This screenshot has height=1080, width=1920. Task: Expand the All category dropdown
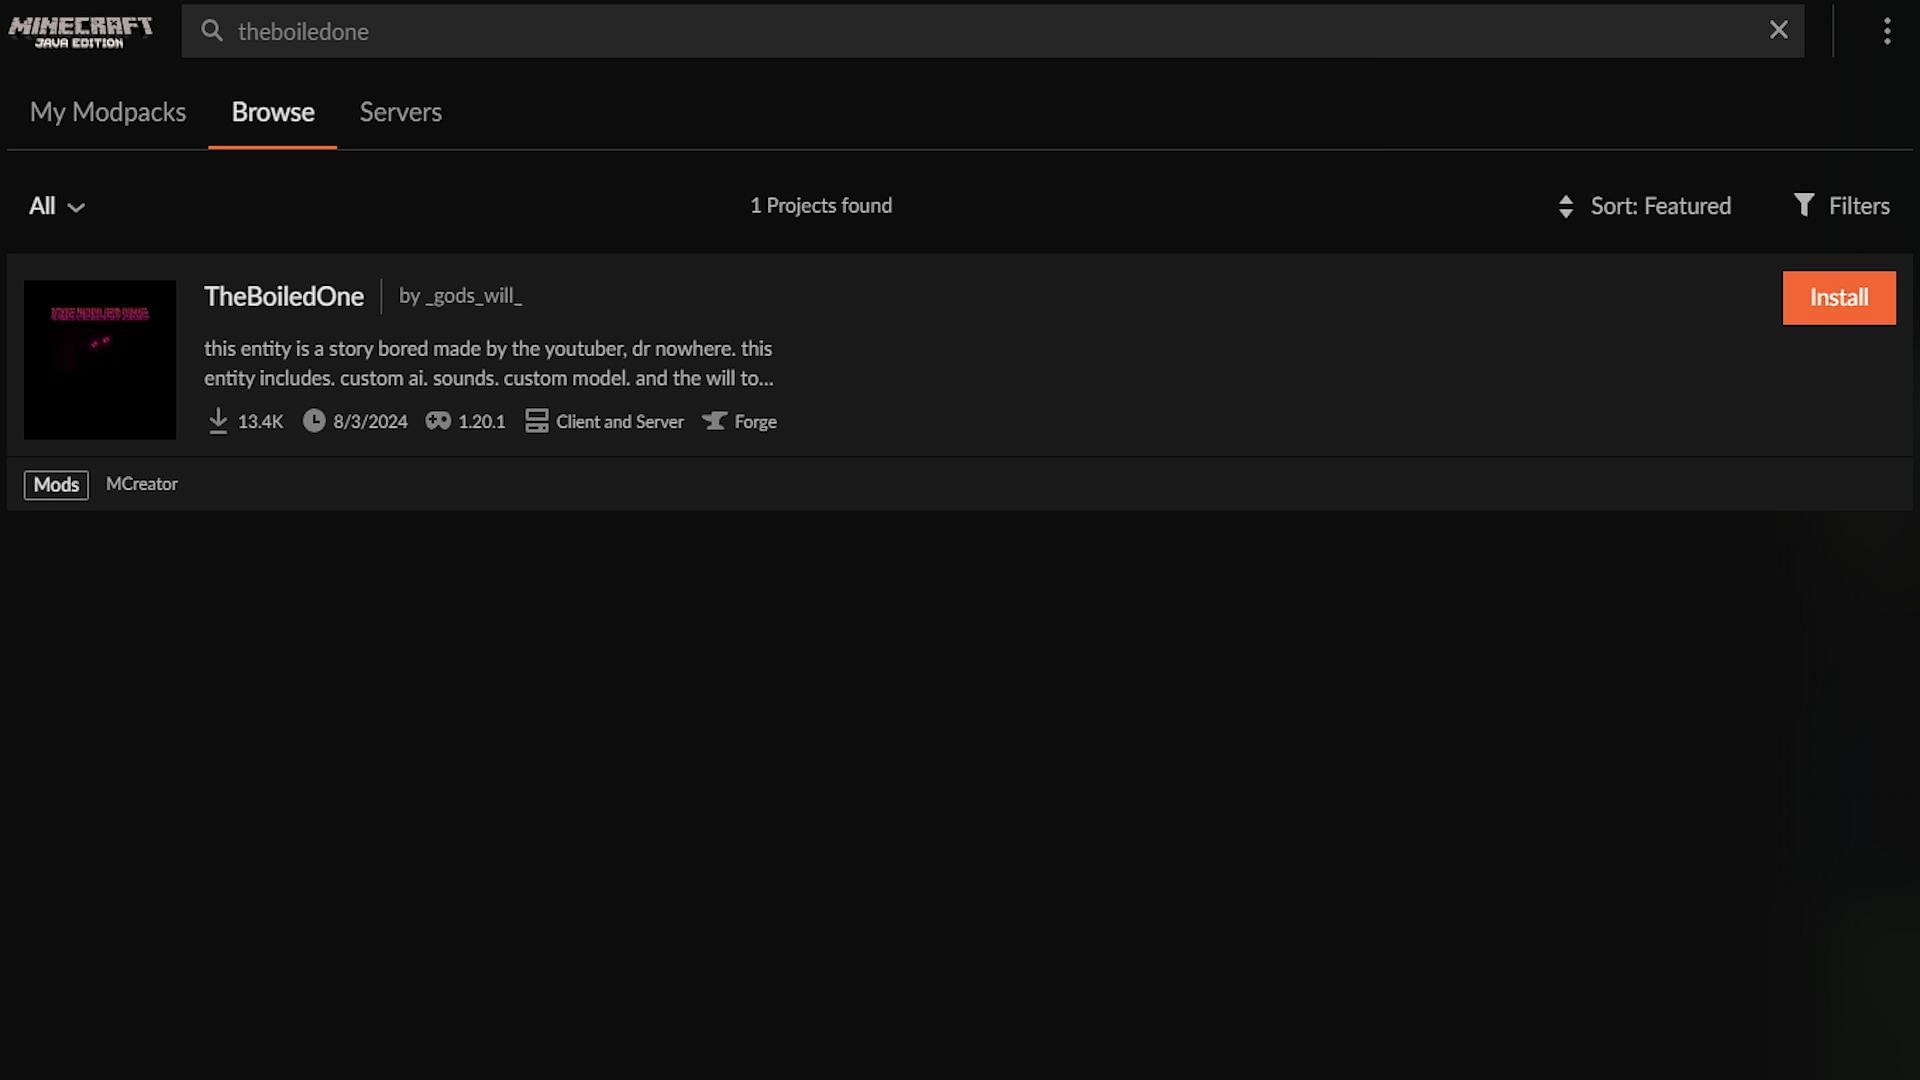coord(56,206)
